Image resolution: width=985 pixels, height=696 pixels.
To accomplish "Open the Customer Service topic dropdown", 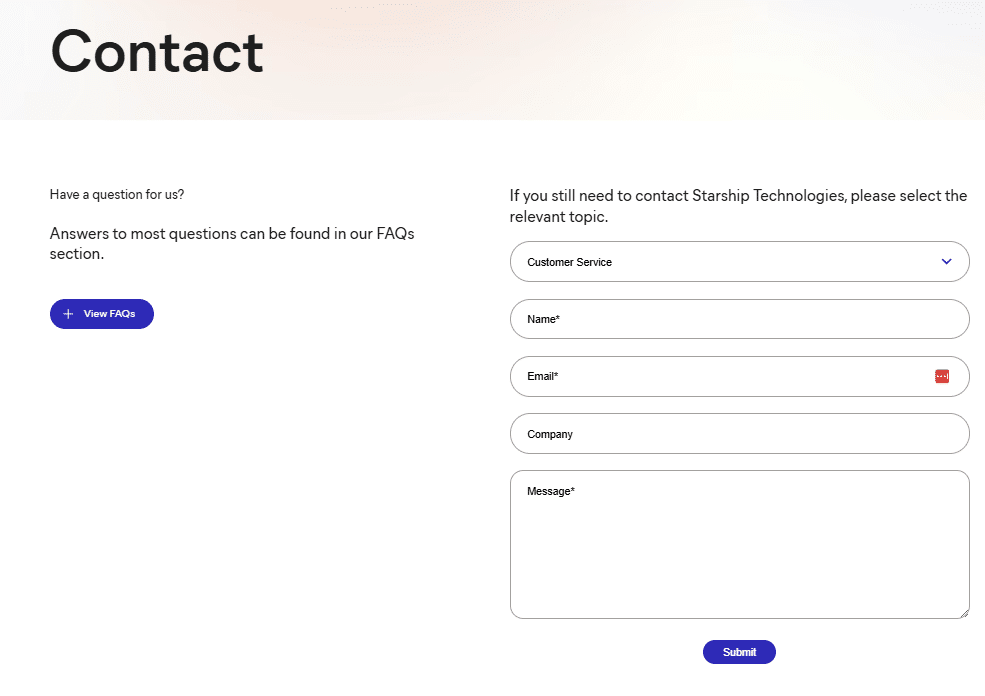I will coord(739,262).
